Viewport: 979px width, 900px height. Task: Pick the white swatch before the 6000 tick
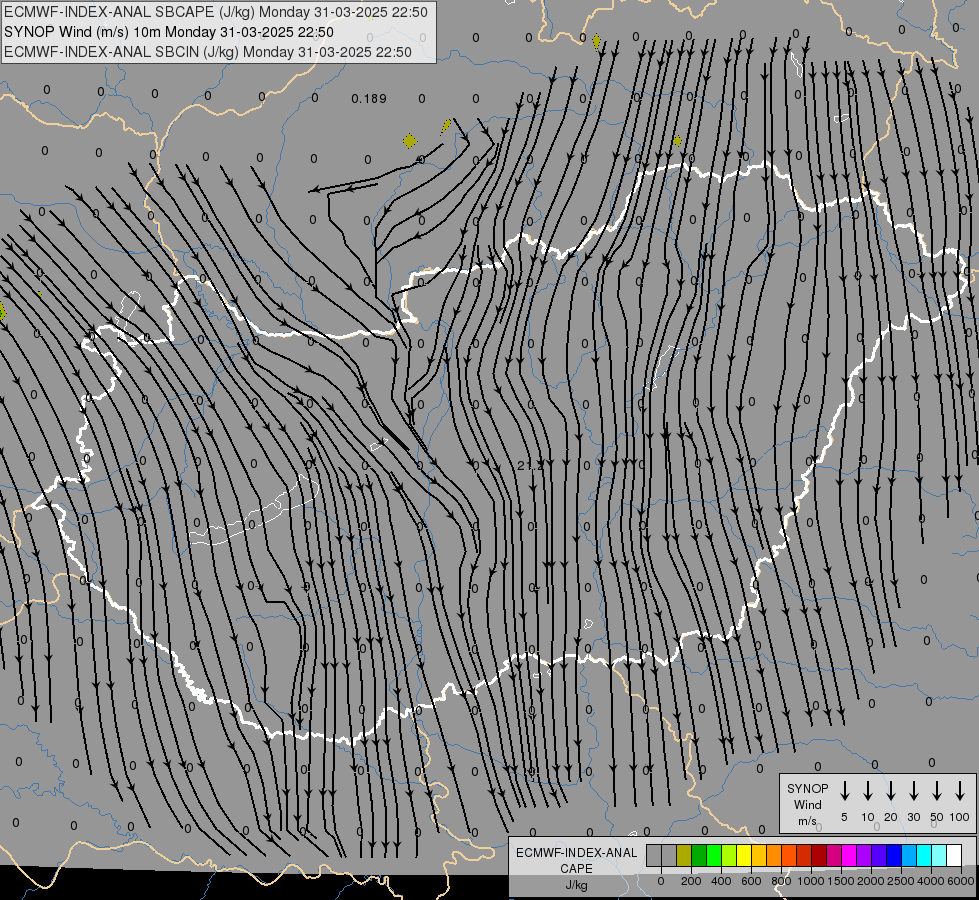(954, 855)
